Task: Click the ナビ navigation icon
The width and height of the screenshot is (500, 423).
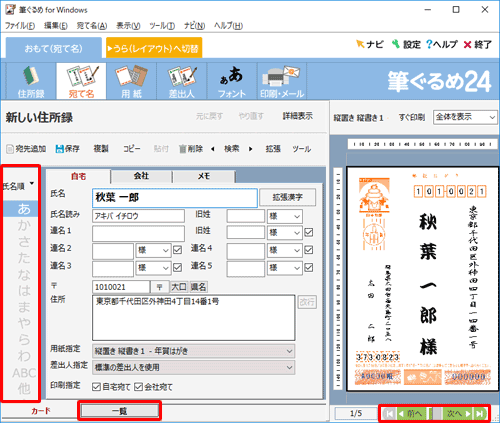Action: tap(370, 44)
